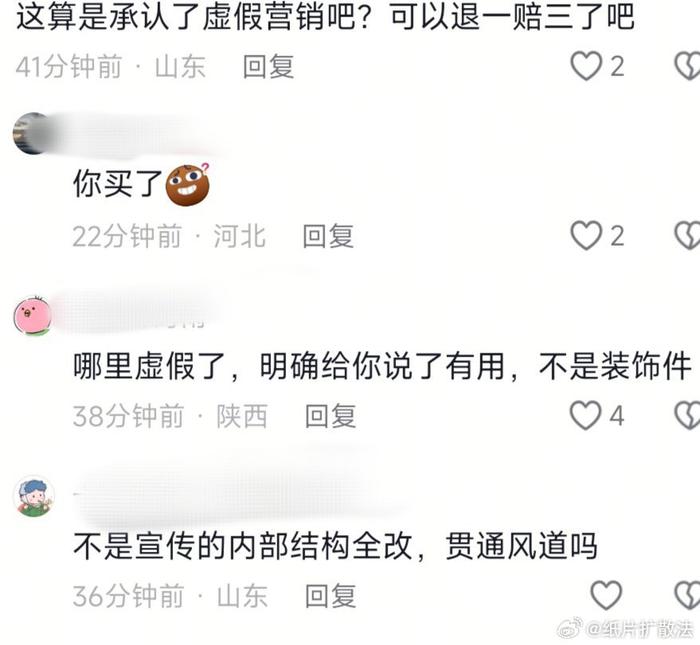Like the 41分钟前 山东 comment
Viewport: 700px width, 645px height.
(x=586, y=66)
